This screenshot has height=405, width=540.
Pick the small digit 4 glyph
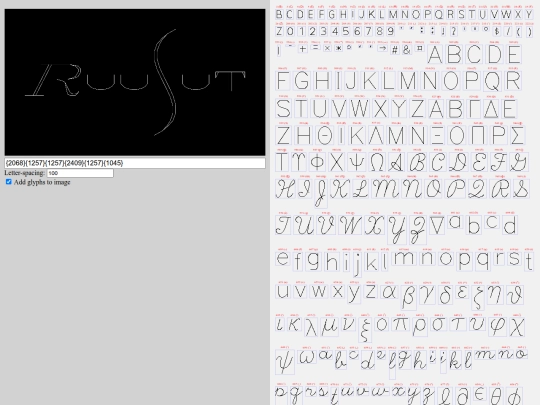334,31
